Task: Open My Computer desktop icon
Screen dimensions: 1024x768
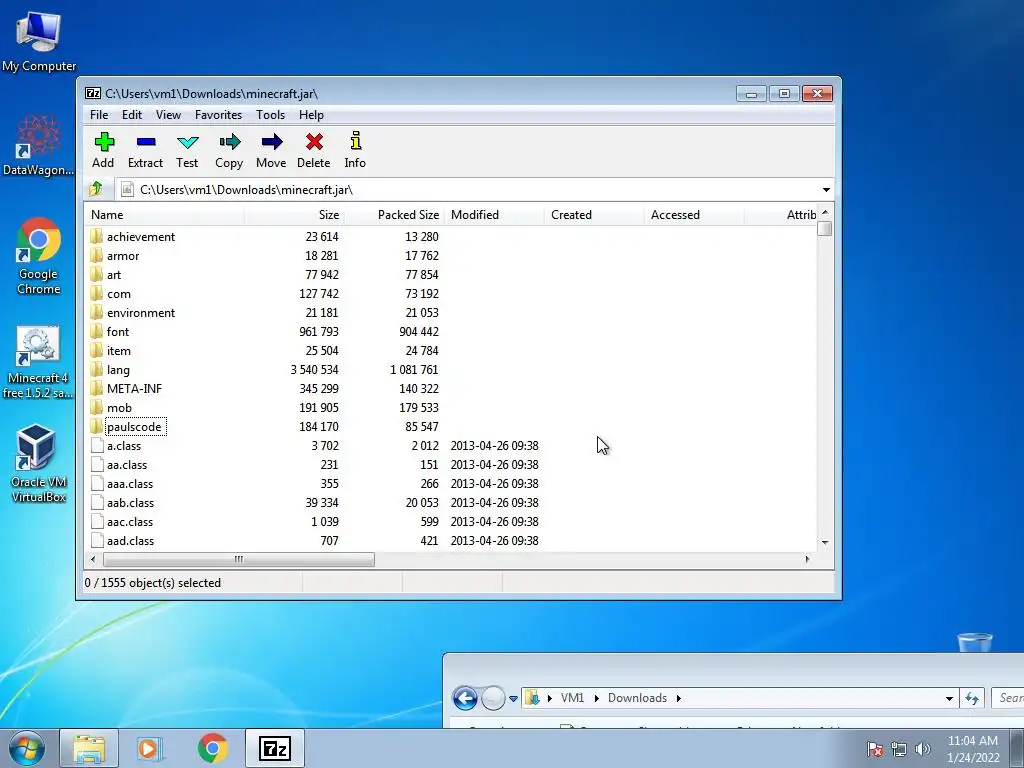Action: (x=39, y=42)
